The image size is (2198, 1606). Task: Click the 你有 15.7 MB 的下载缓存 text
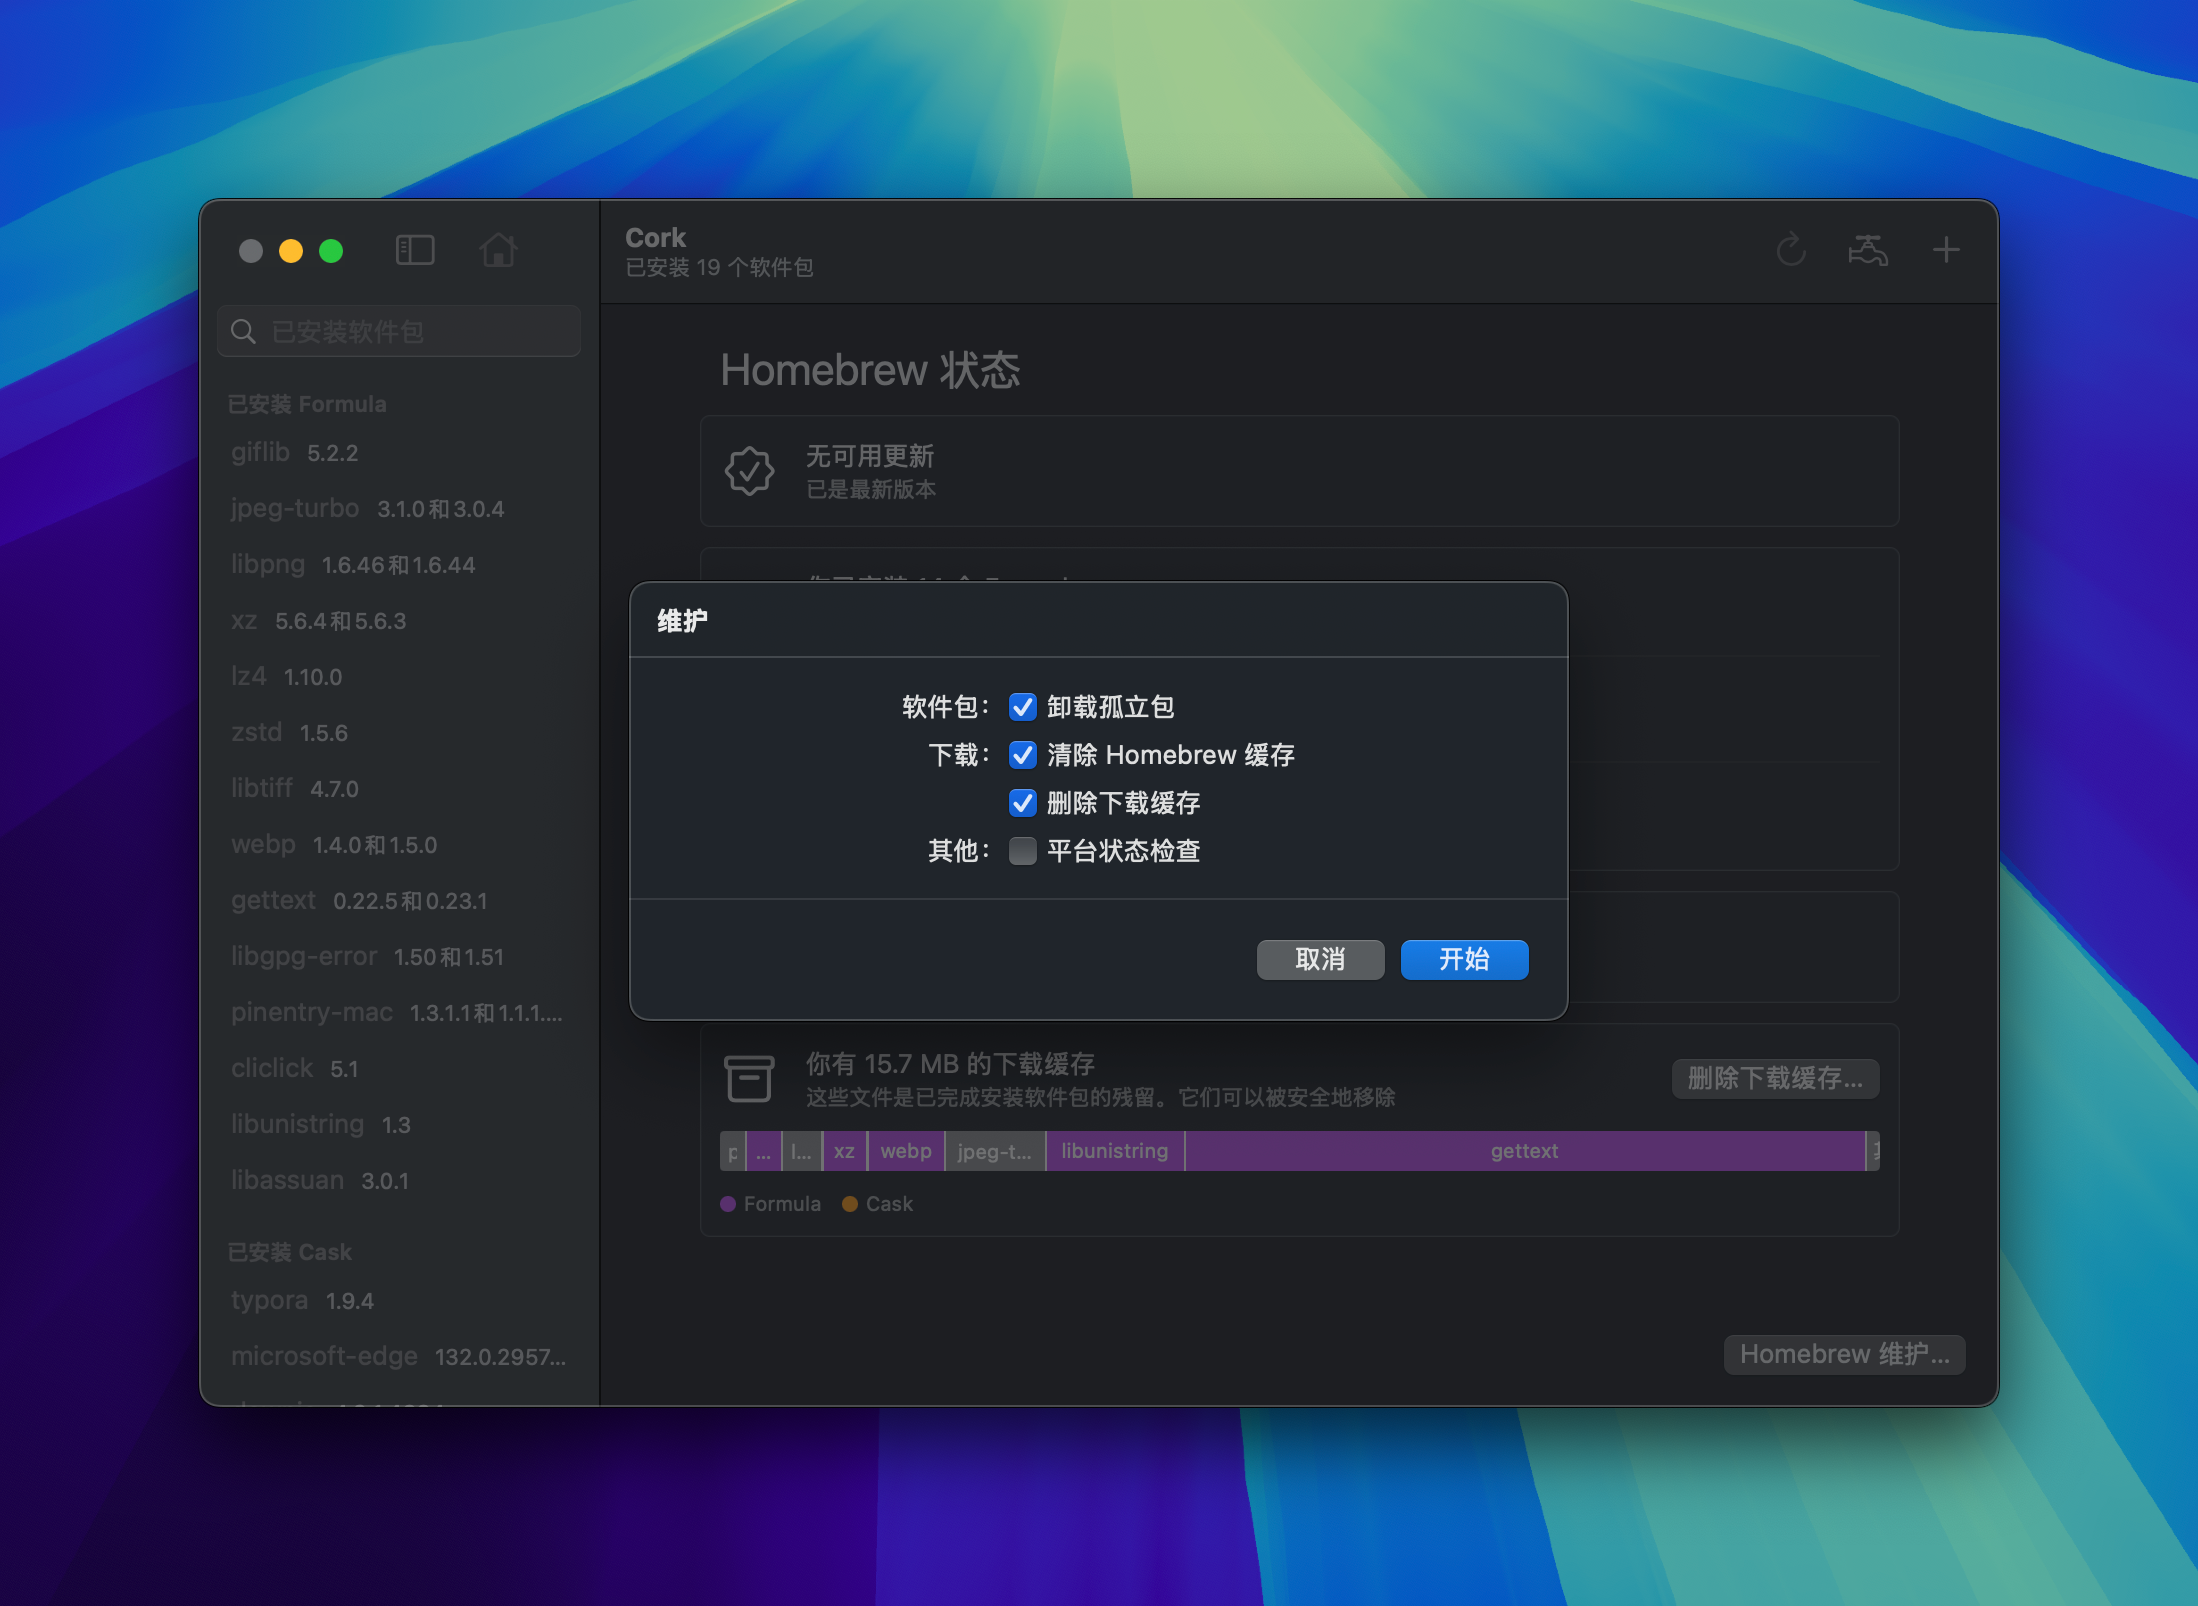950,1064
